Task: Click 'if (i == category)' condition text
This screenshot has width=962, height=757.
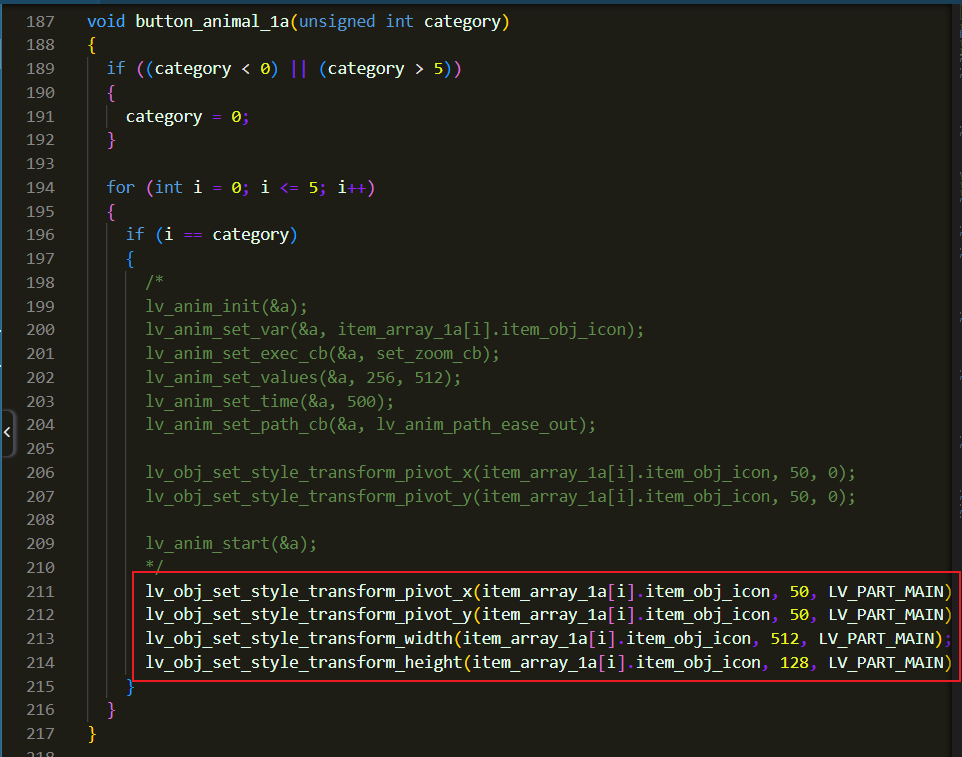Action: [212, 235]
